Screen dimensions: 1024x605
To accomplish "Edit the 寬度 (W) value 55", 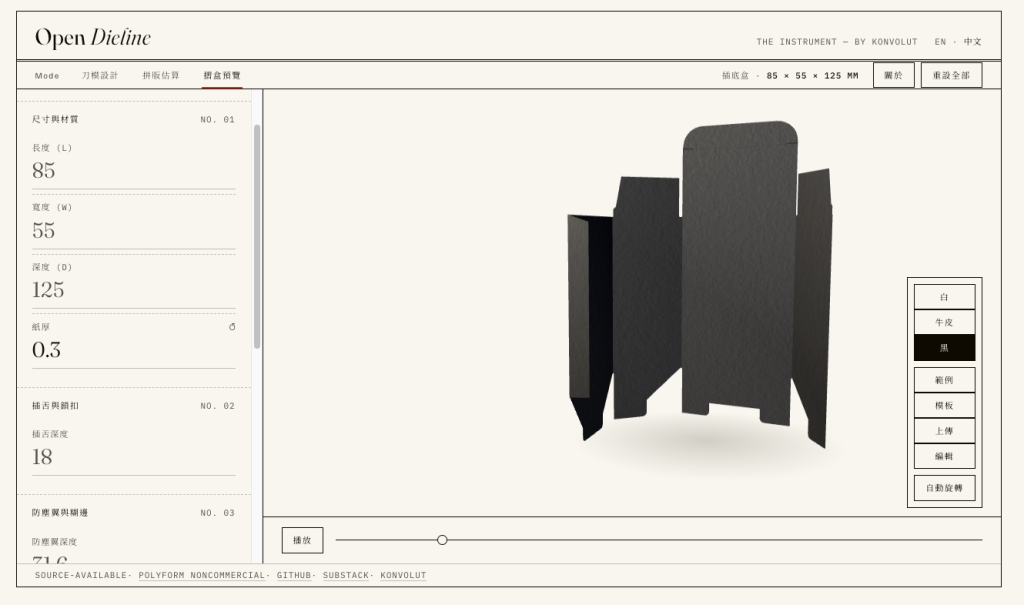I will coord(133,231).
